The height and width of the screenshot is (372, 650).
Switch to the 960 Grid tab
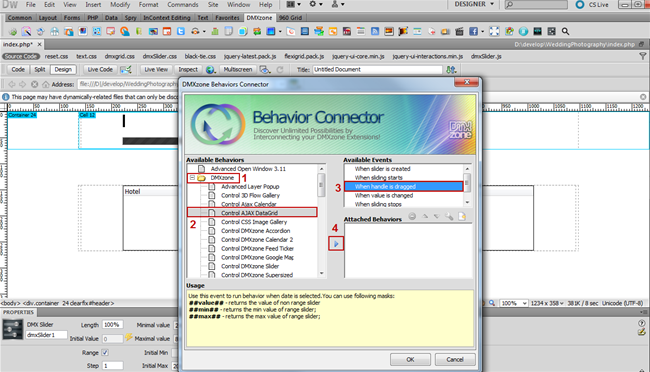coord(290,18)
